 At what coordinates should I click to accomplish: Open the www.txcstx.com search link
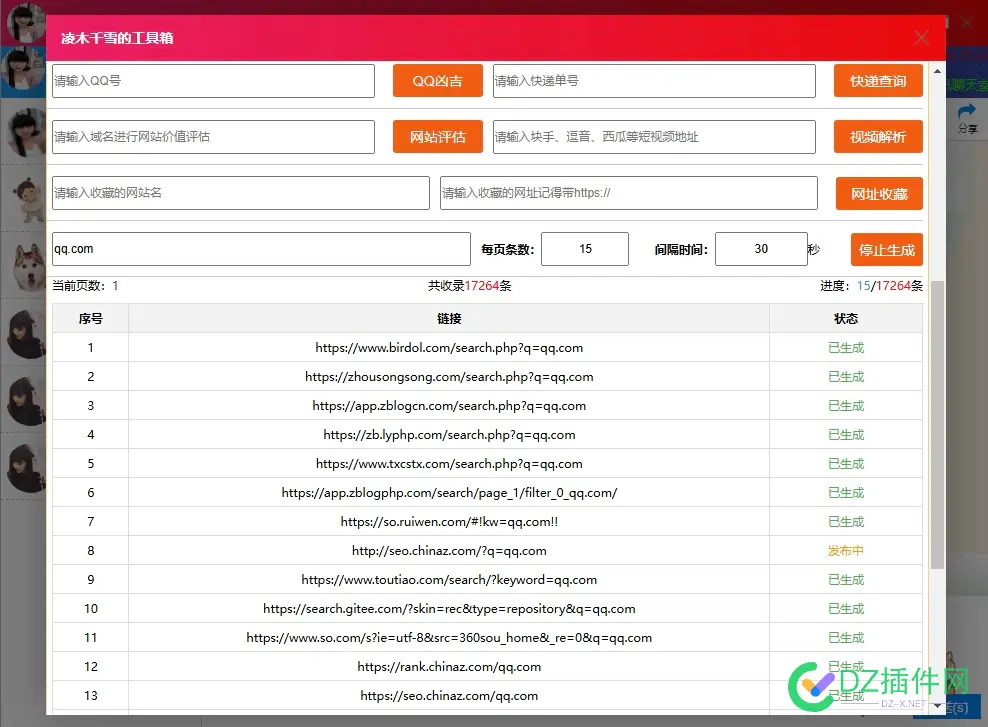[x=449, y=464]
